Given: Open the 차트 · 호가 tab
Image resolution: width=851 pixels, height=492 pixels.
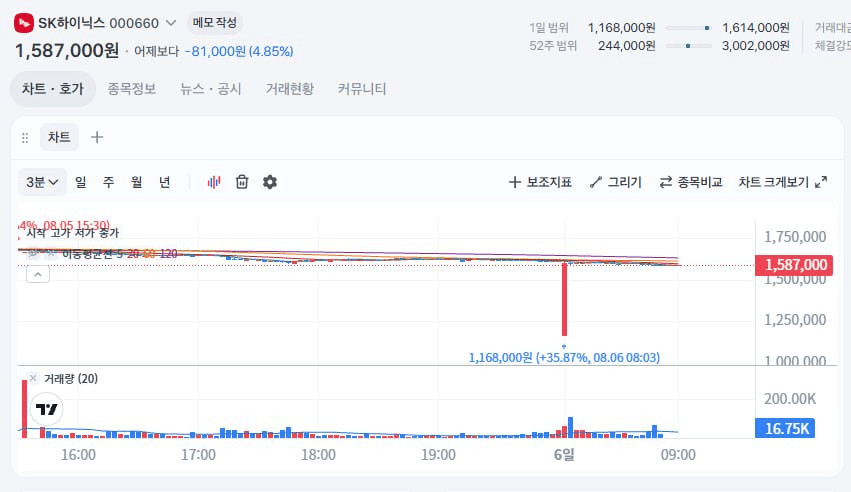Looking at the screenshot, I should (x=53, y=89).
